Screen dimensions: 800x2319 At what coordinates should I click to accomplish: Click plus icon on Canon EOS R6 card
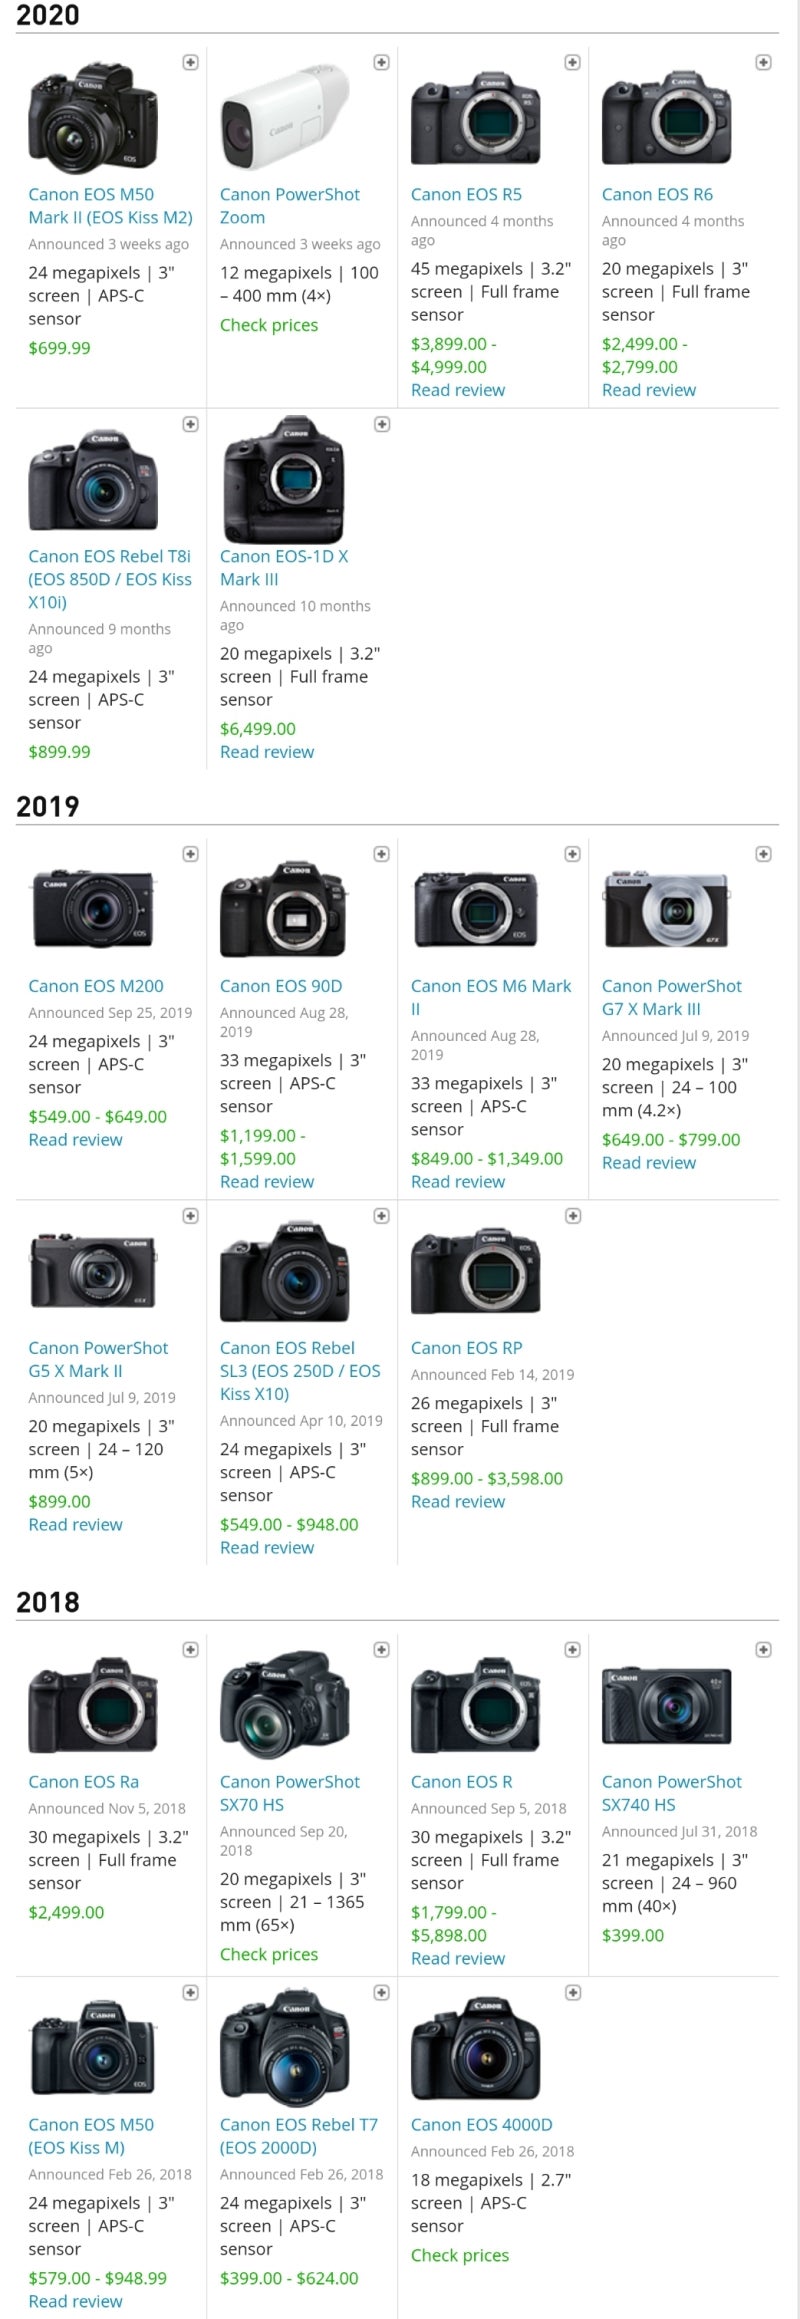(x=763, y=62)
